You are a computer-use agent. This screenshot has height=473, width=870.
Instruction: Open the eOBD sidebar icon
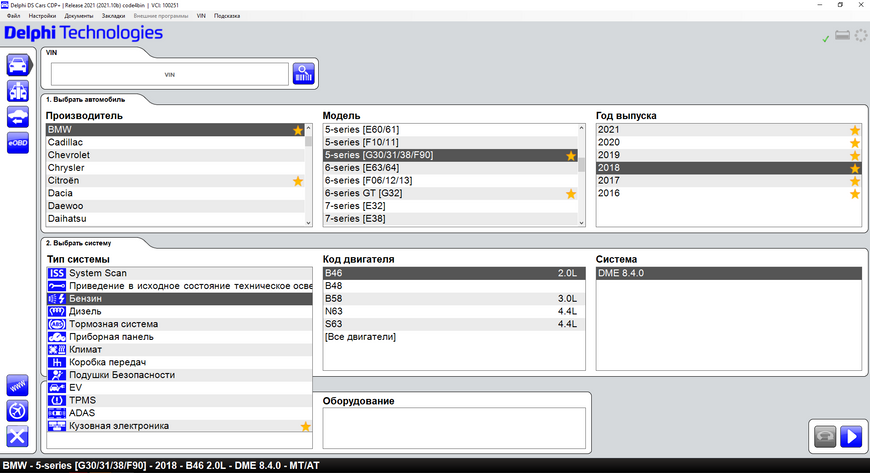18,143
